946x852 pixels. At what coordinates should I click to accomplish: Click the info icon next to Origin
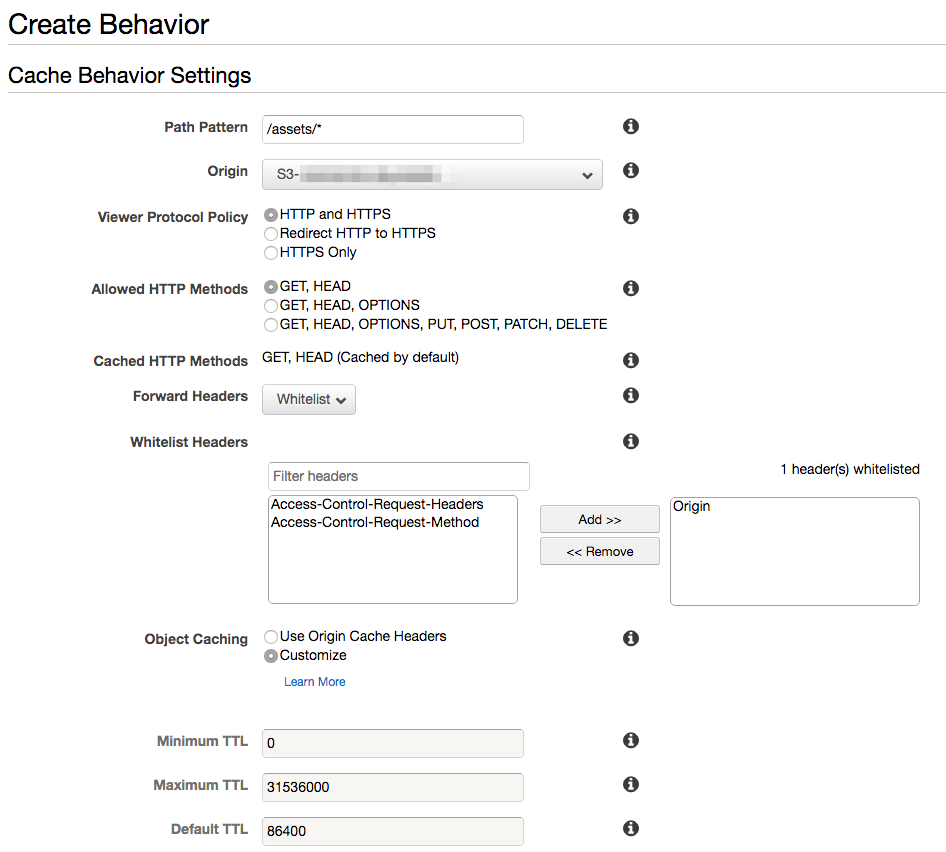click(x=631, y=171)
